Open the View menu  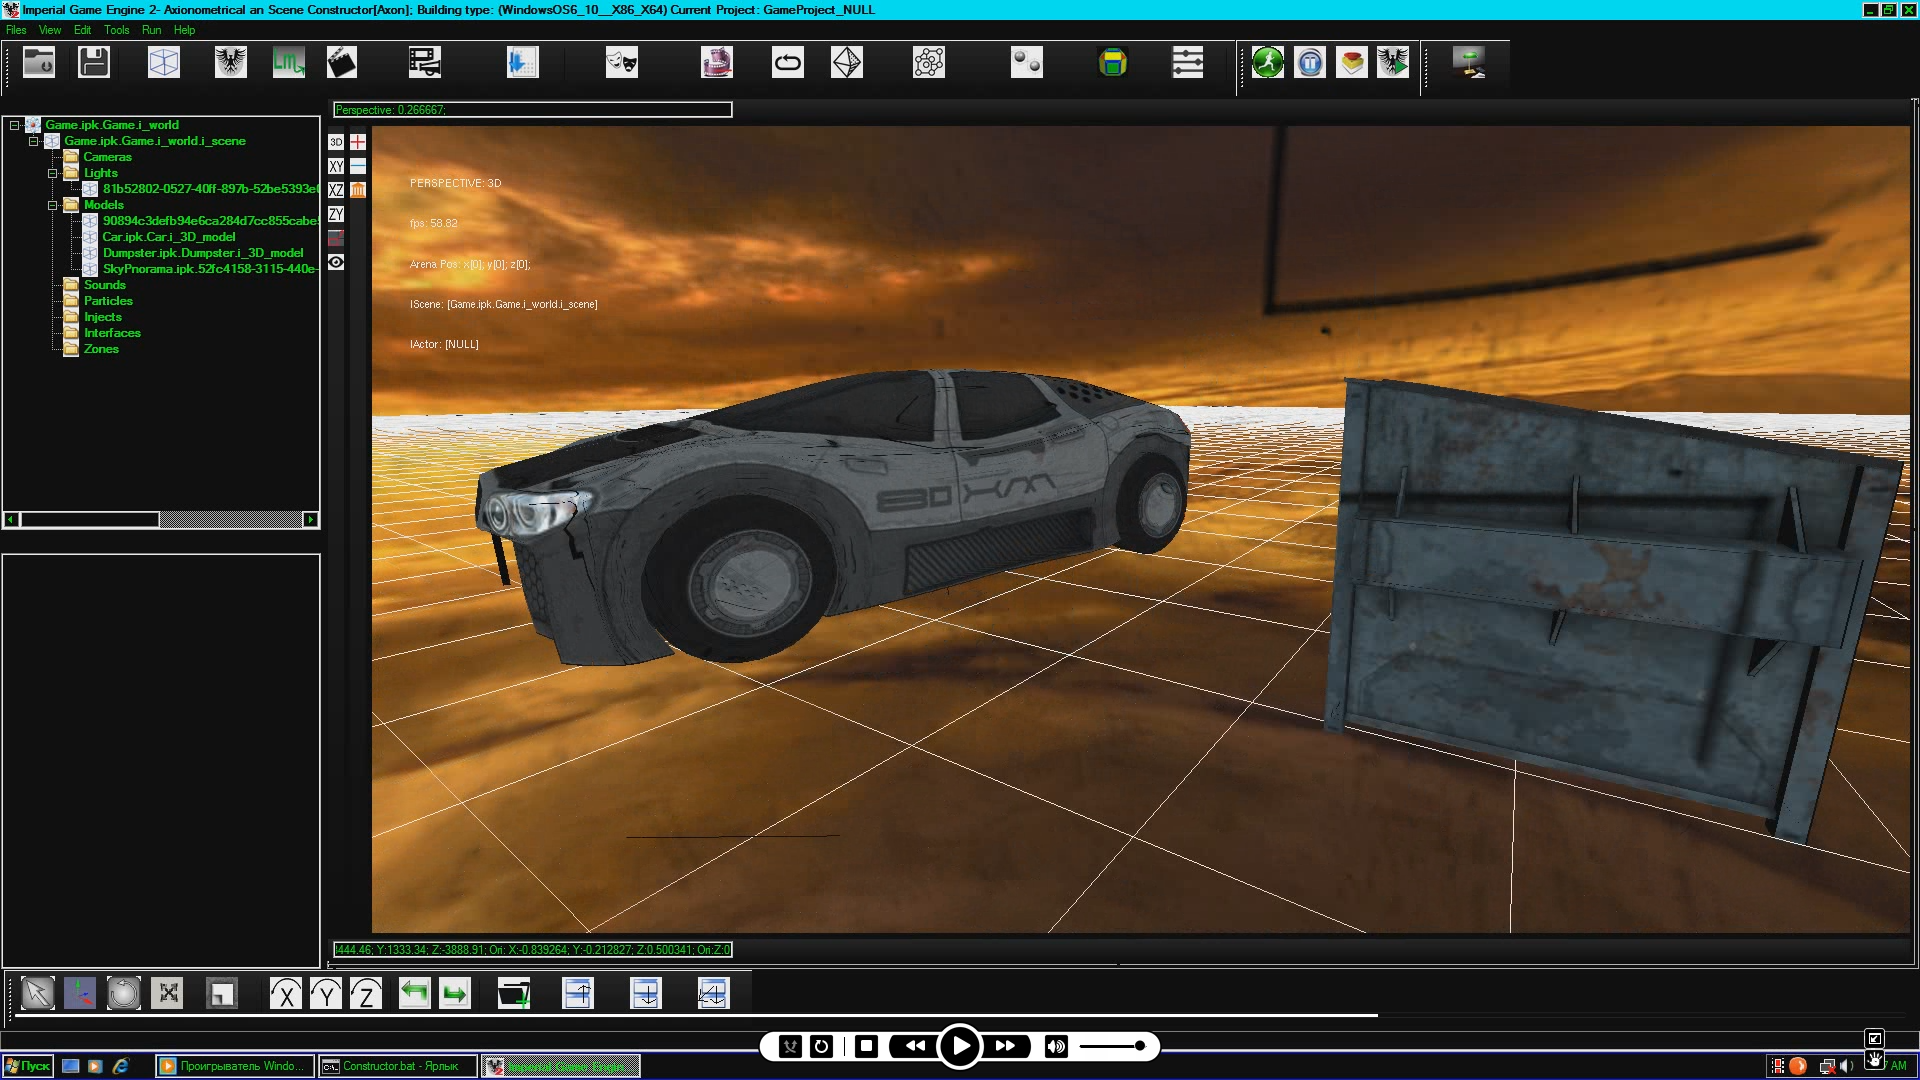[50, 30]
